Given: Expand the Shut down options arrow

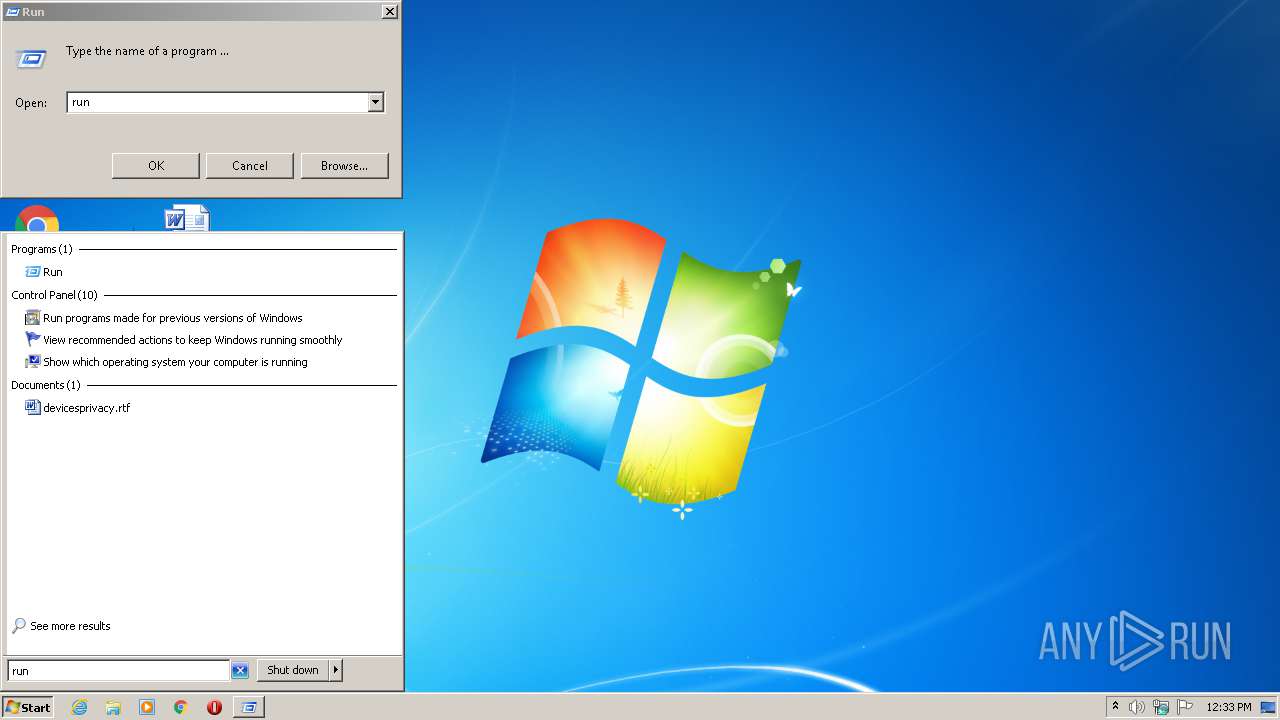Looking at the screenshot, I should click(336, 670).
